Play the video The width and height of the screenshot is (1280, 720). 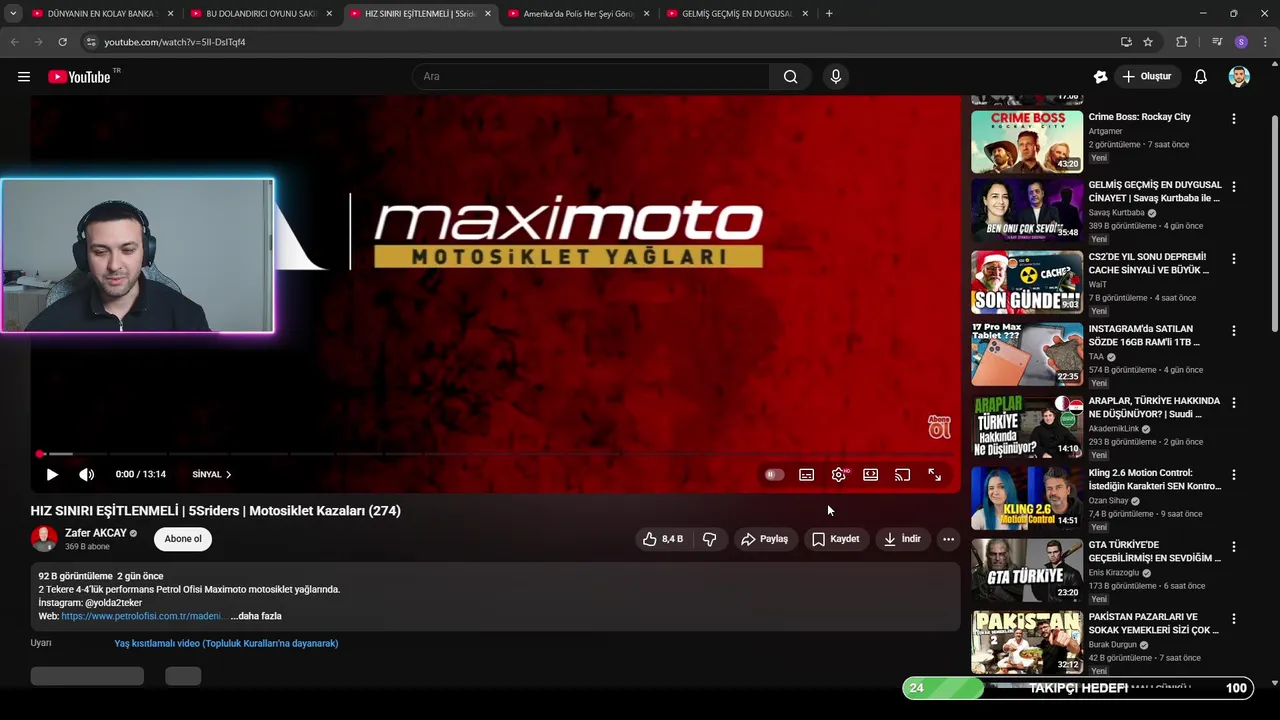[52, 475]
